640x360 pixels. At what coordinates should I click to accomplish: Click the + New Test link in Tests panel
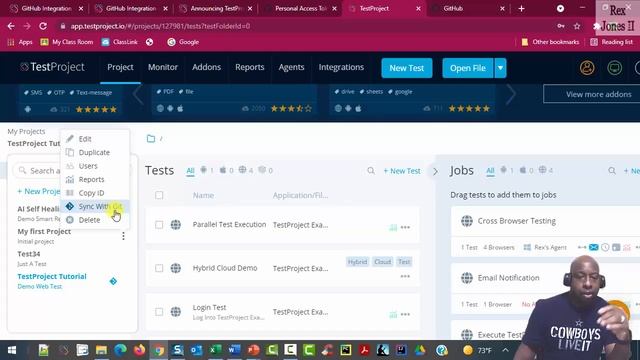(x=402, y=171)
